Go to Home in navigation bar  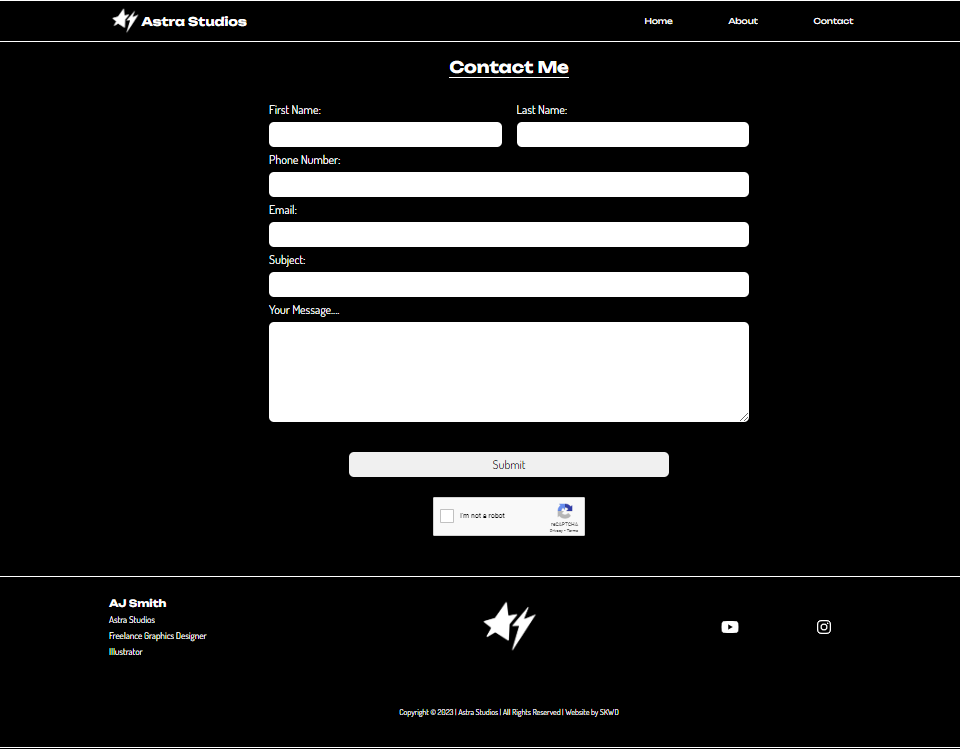(x=658, y=21)
